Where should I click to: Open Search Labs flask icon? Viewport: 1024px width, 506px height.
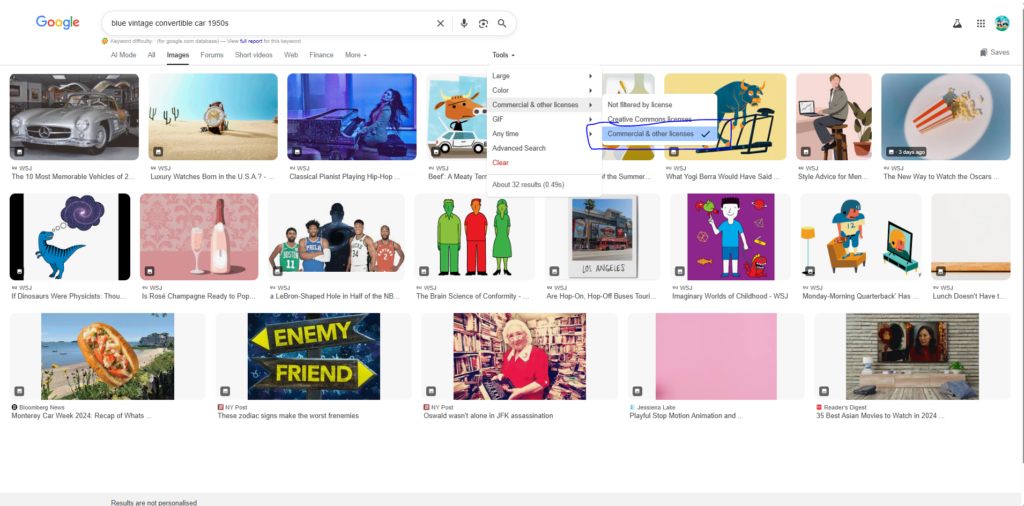coord(957,23)
